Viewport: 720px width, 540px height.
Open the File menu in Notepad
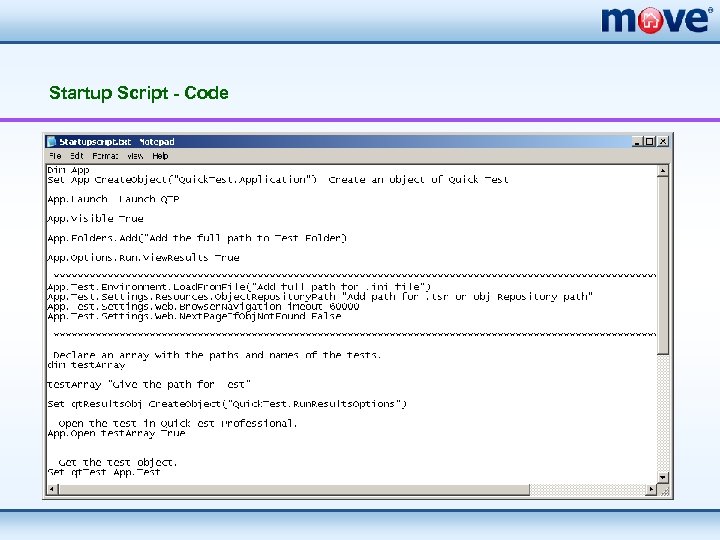55,156
